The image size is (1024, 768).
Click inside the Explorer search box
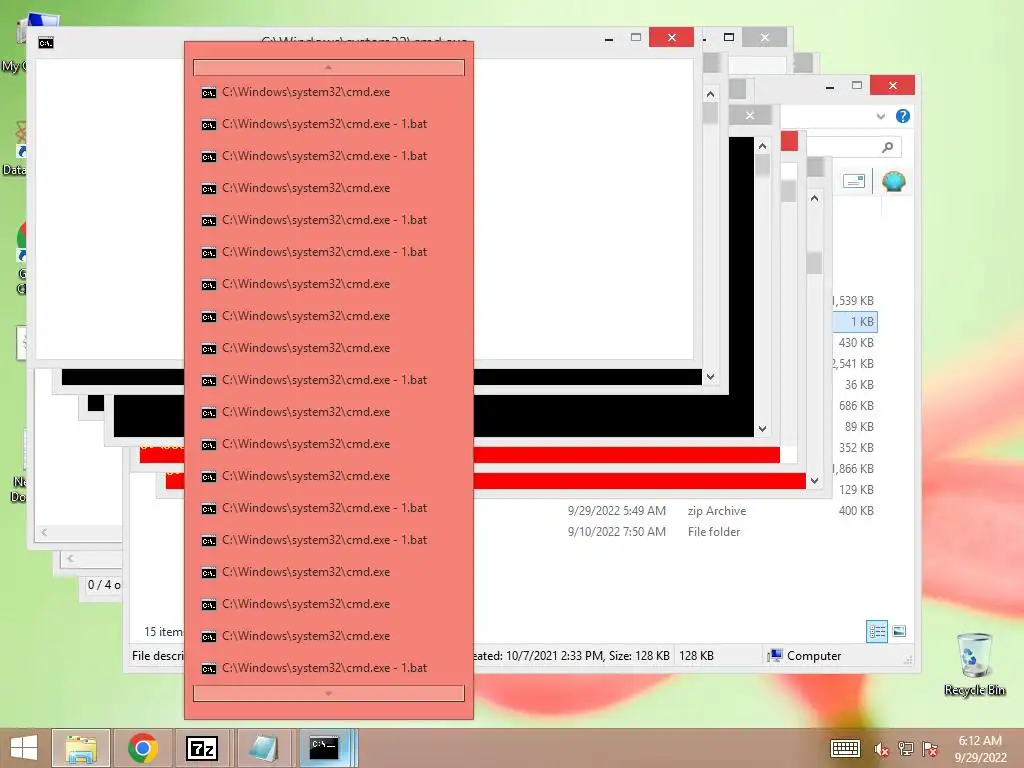tap(854, 148)
